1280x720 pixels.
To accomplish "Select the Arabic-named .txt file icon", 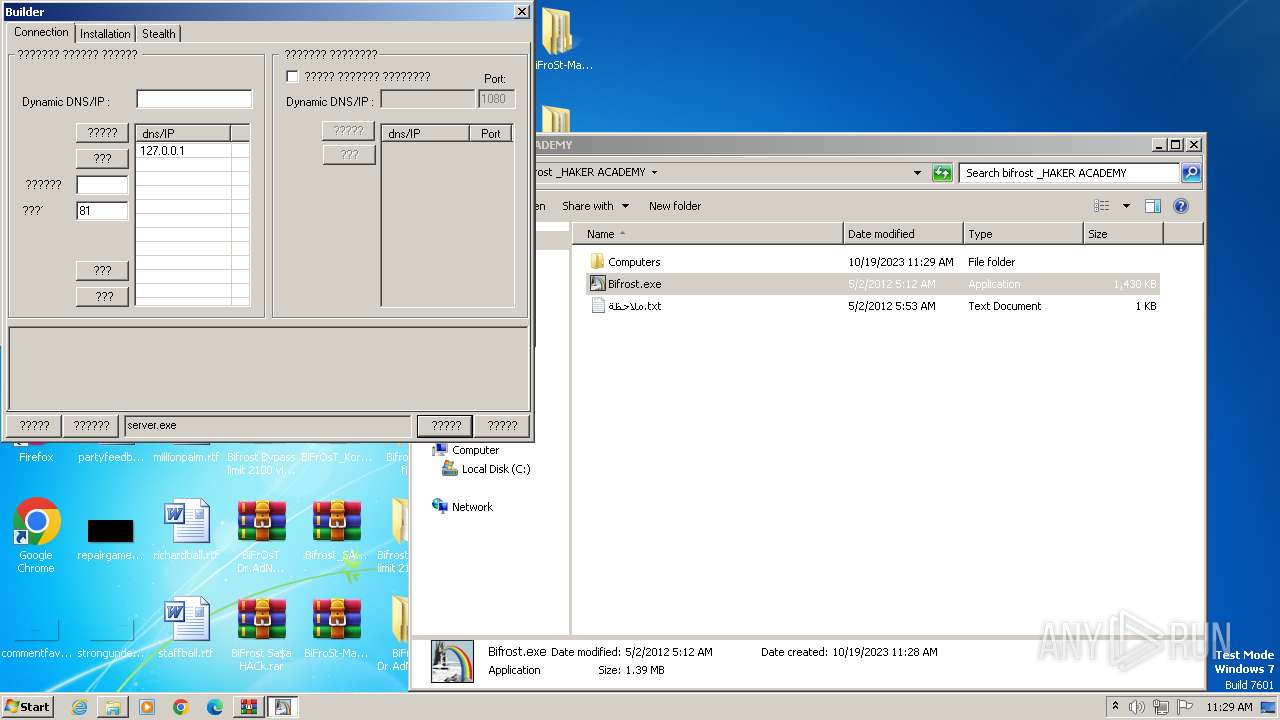I will point(597,306).
